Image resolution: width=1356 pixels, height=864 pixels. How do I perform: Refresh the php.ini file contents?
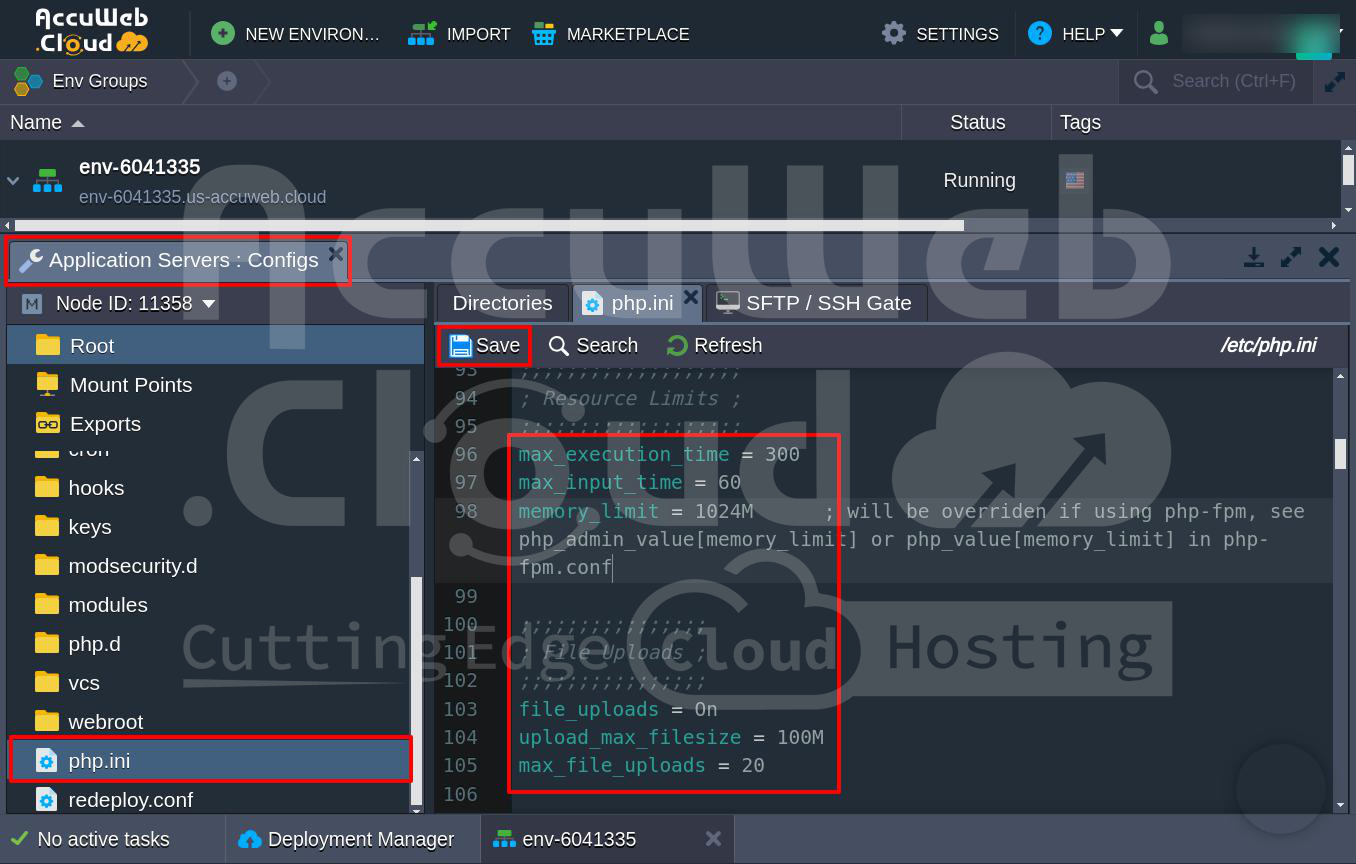pos(714,346)
